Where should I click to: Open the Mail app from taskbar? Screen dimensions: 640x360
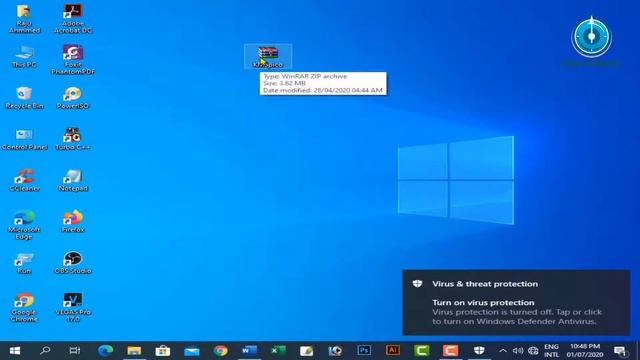pyautogui.click(x=191, y=351)
